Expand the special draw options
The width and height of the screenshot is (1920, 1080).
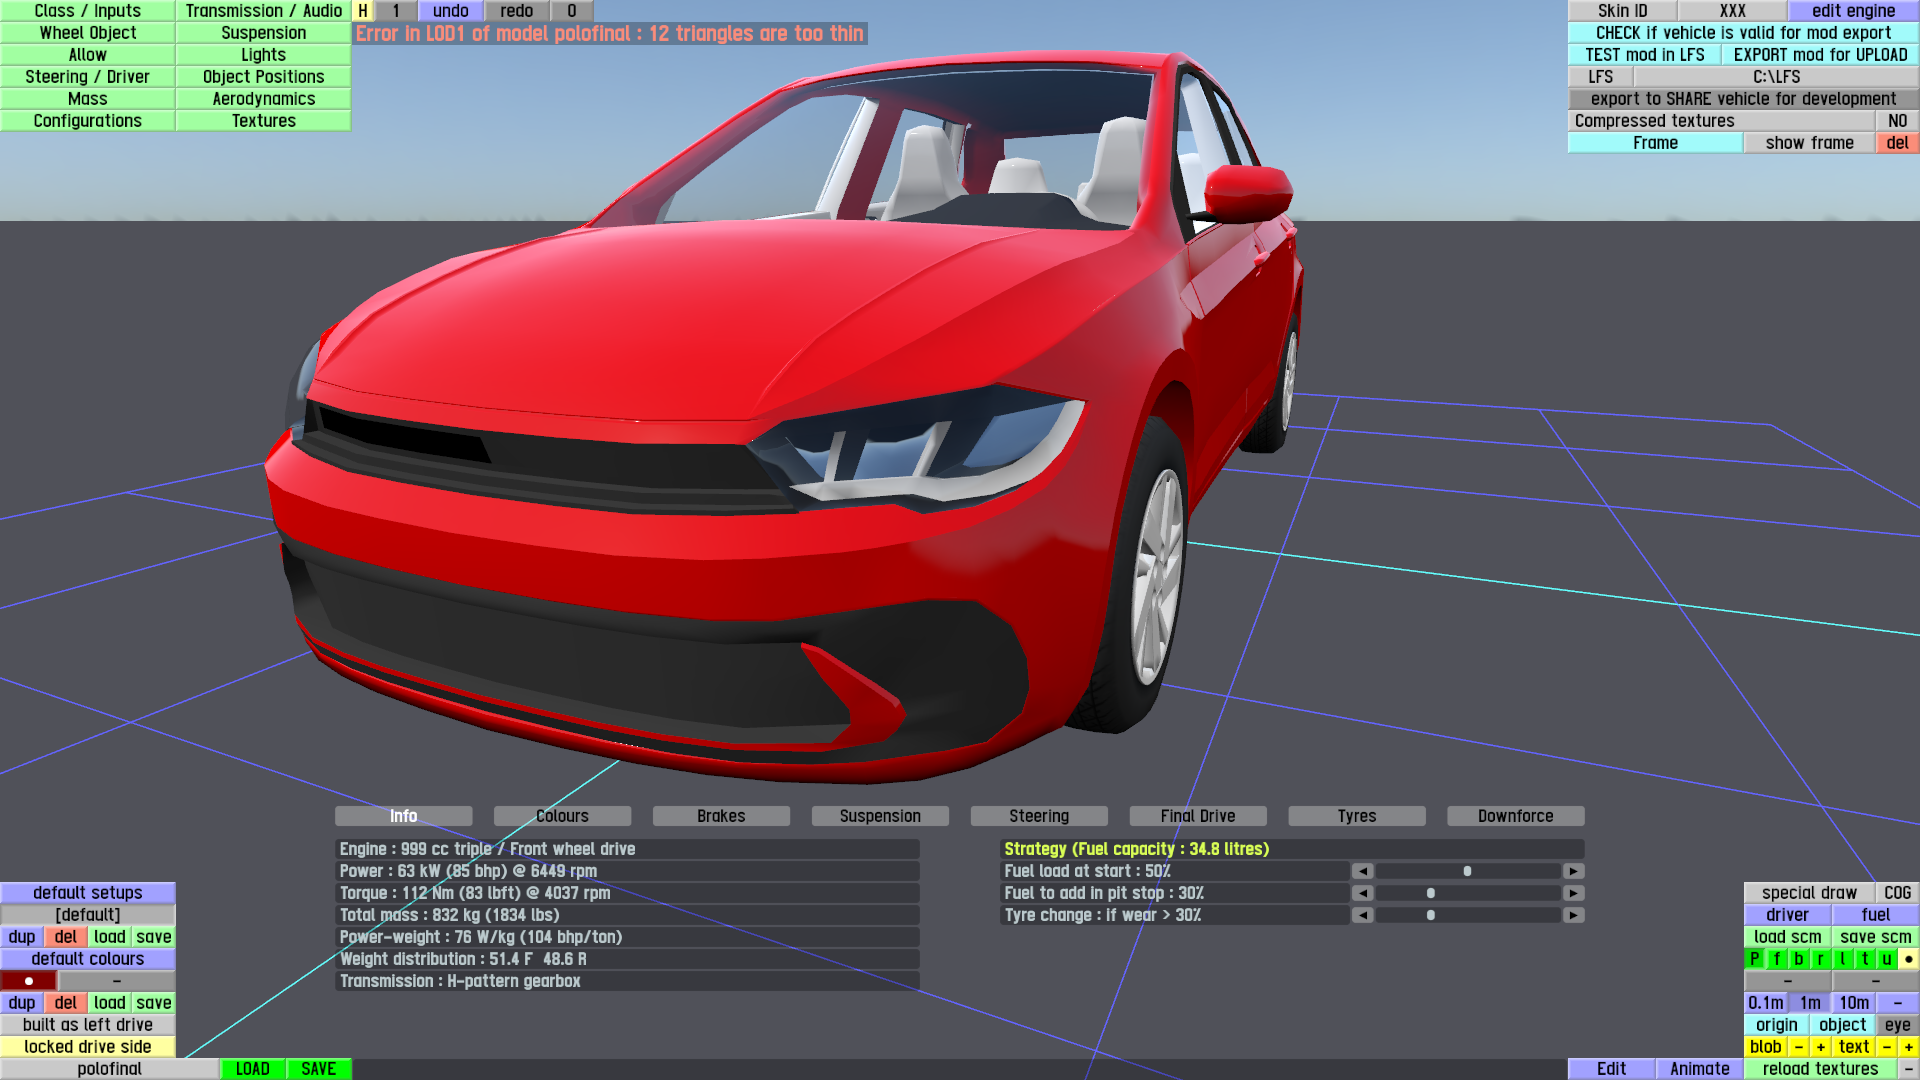click(1808, 893)
